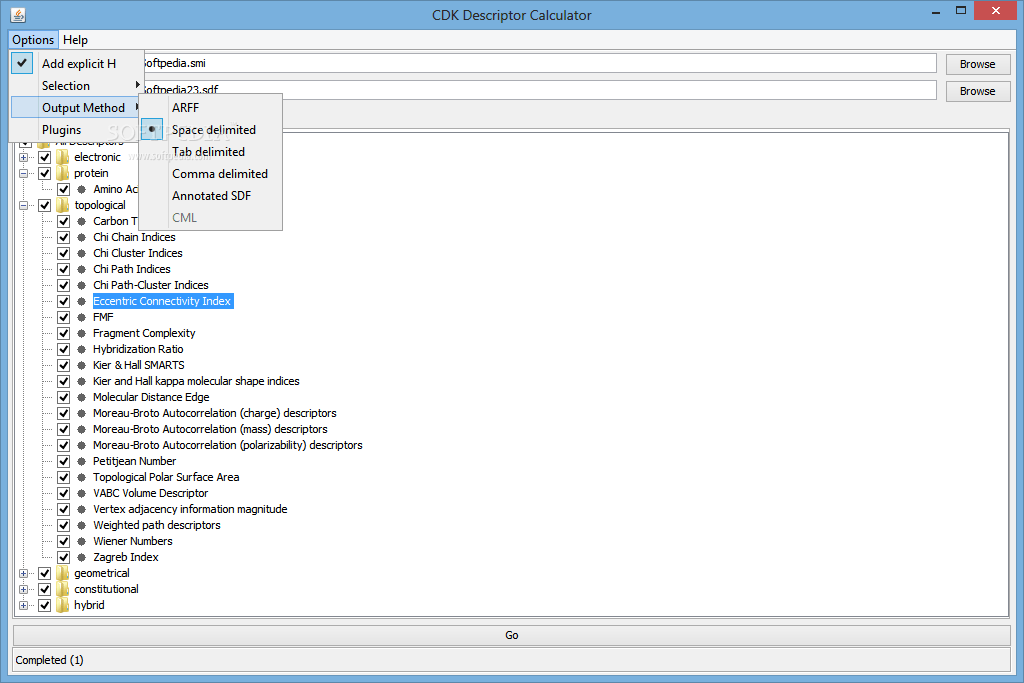This screenshot has width=1024, height=683.
Task: Click the input file path field with .smi
Action: 539,63
